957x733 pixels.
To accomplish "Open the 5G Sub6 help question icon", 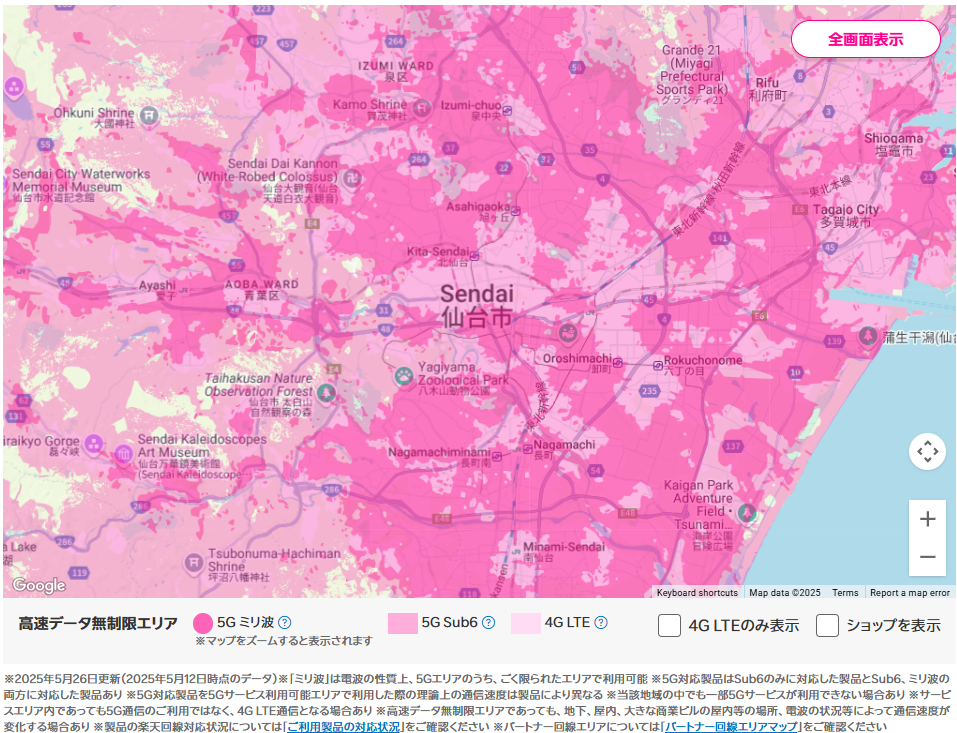I will click(488, 622).
